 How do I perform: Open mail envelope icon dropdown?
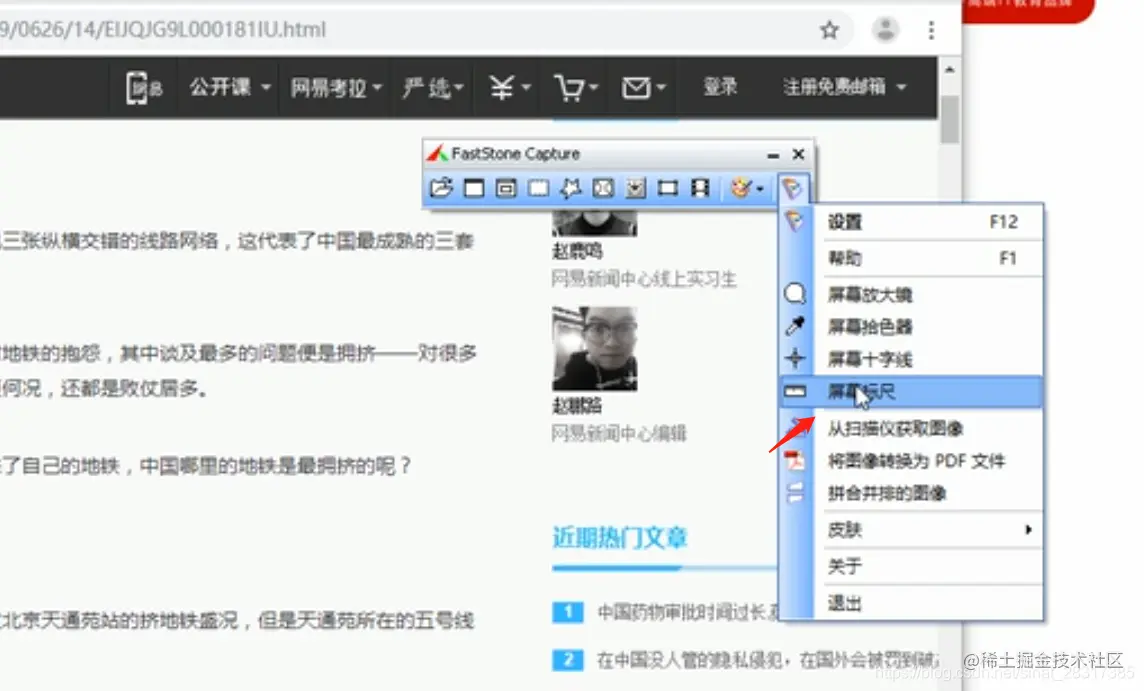click(643, 88)
